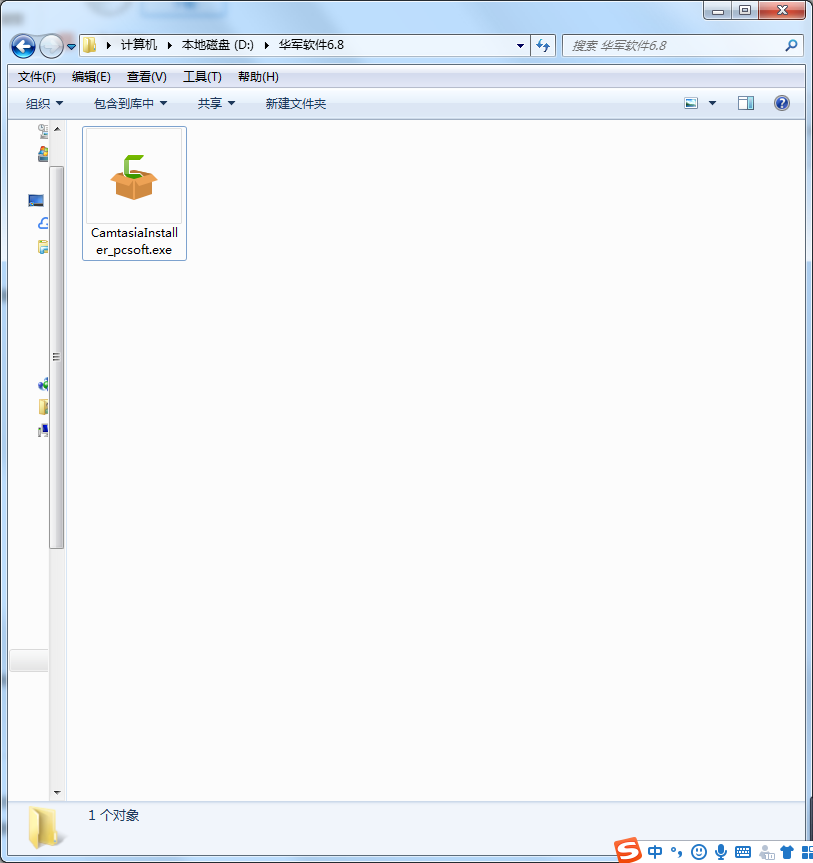
Task: Toggle the preview pane icon
Action: [x=745, y=102]
